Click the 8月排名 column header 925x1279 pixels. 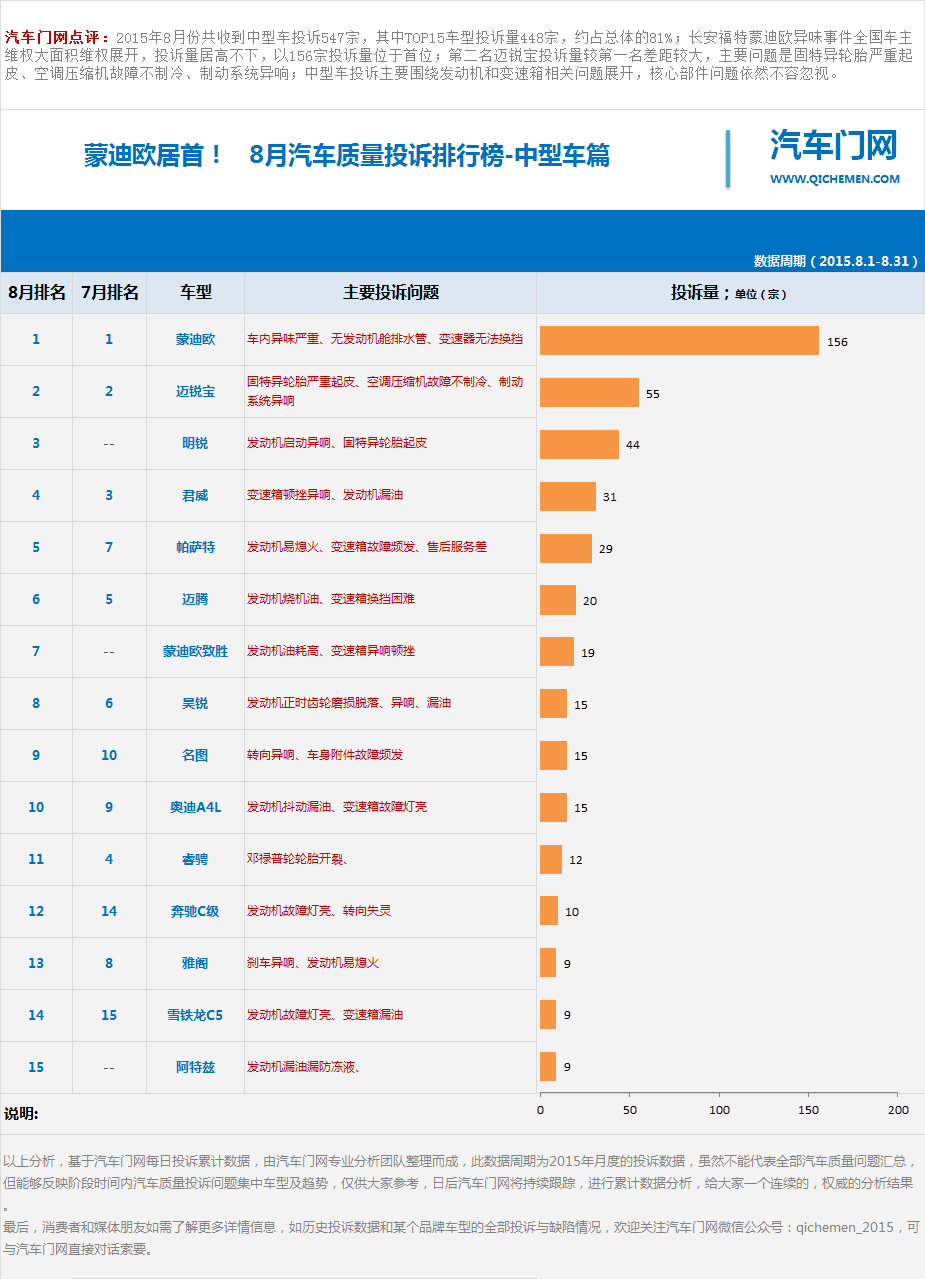click(x=37, y=292)
